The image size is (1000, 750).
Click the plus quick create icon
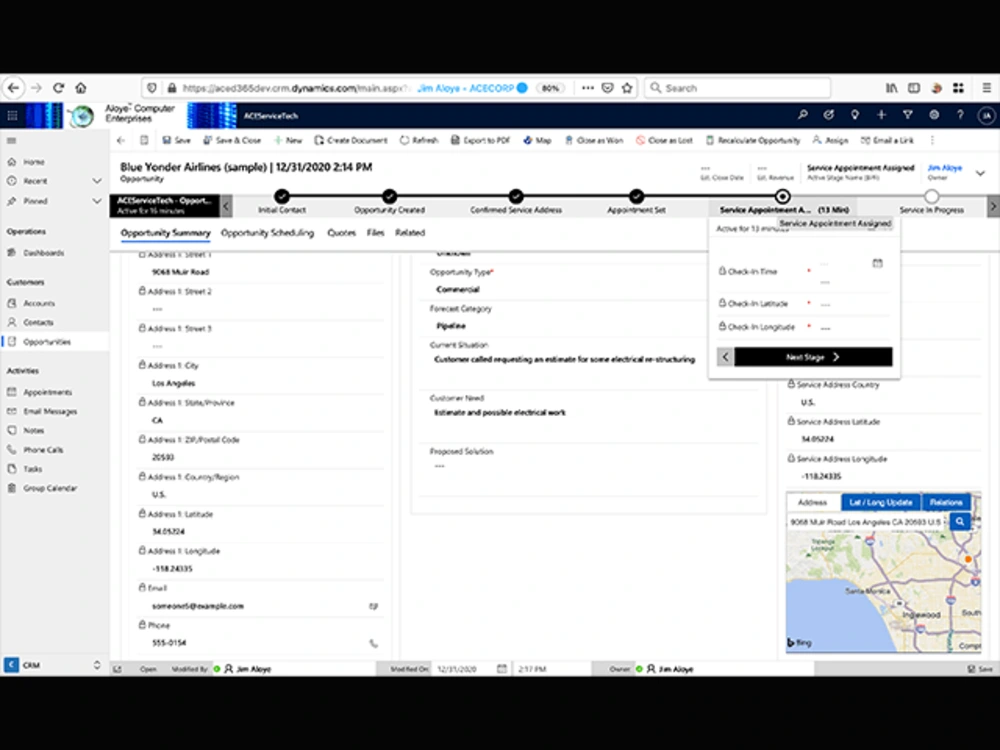[x=881, y=115]
